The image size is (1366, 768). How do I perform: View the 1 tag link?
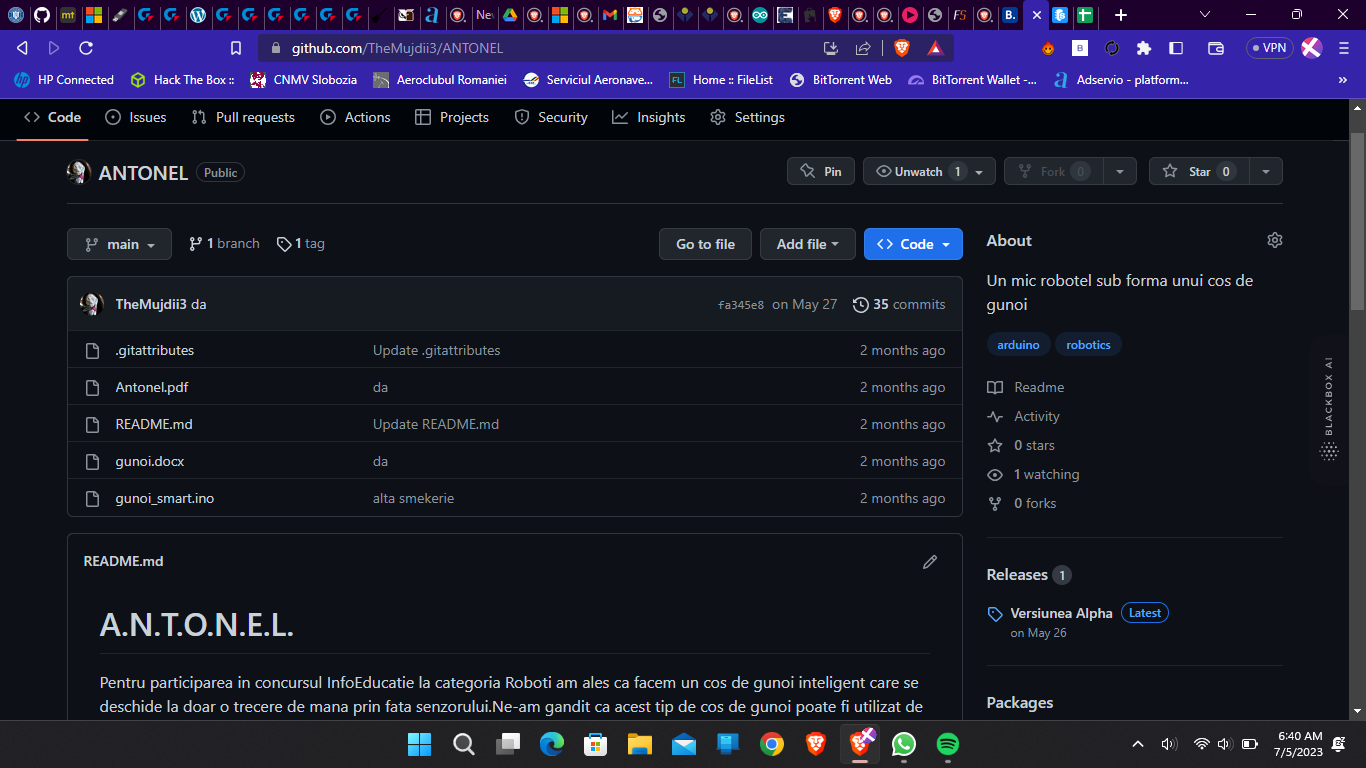[x=301, y=243]
